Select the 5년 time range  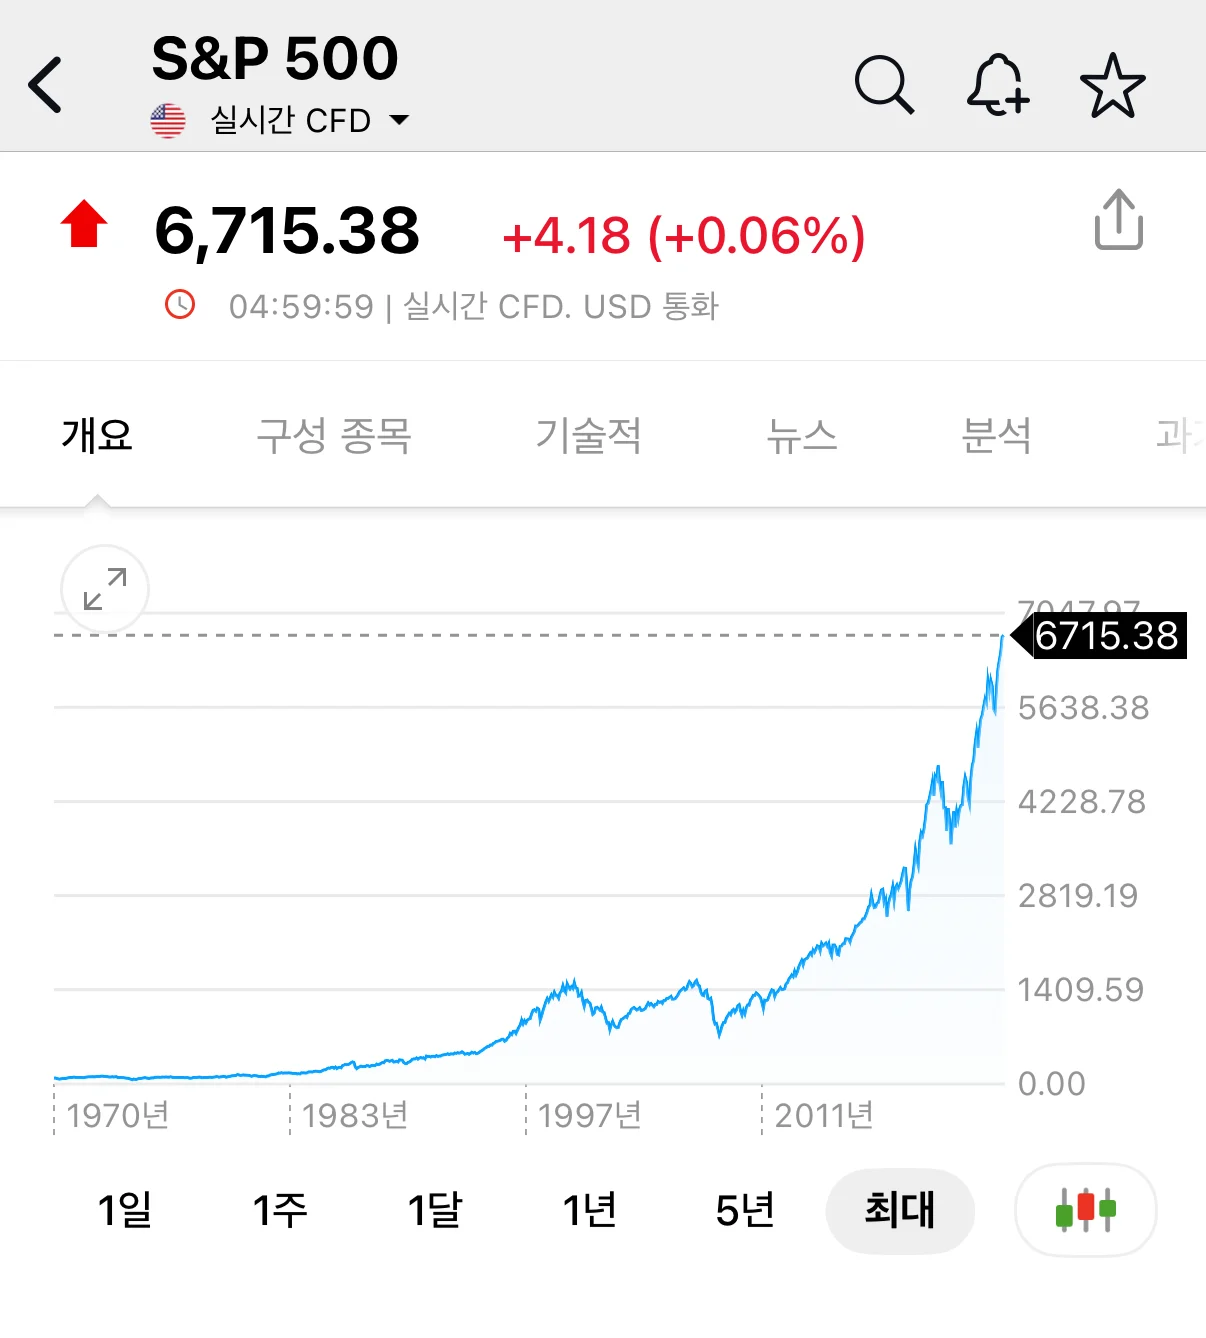745,1210
